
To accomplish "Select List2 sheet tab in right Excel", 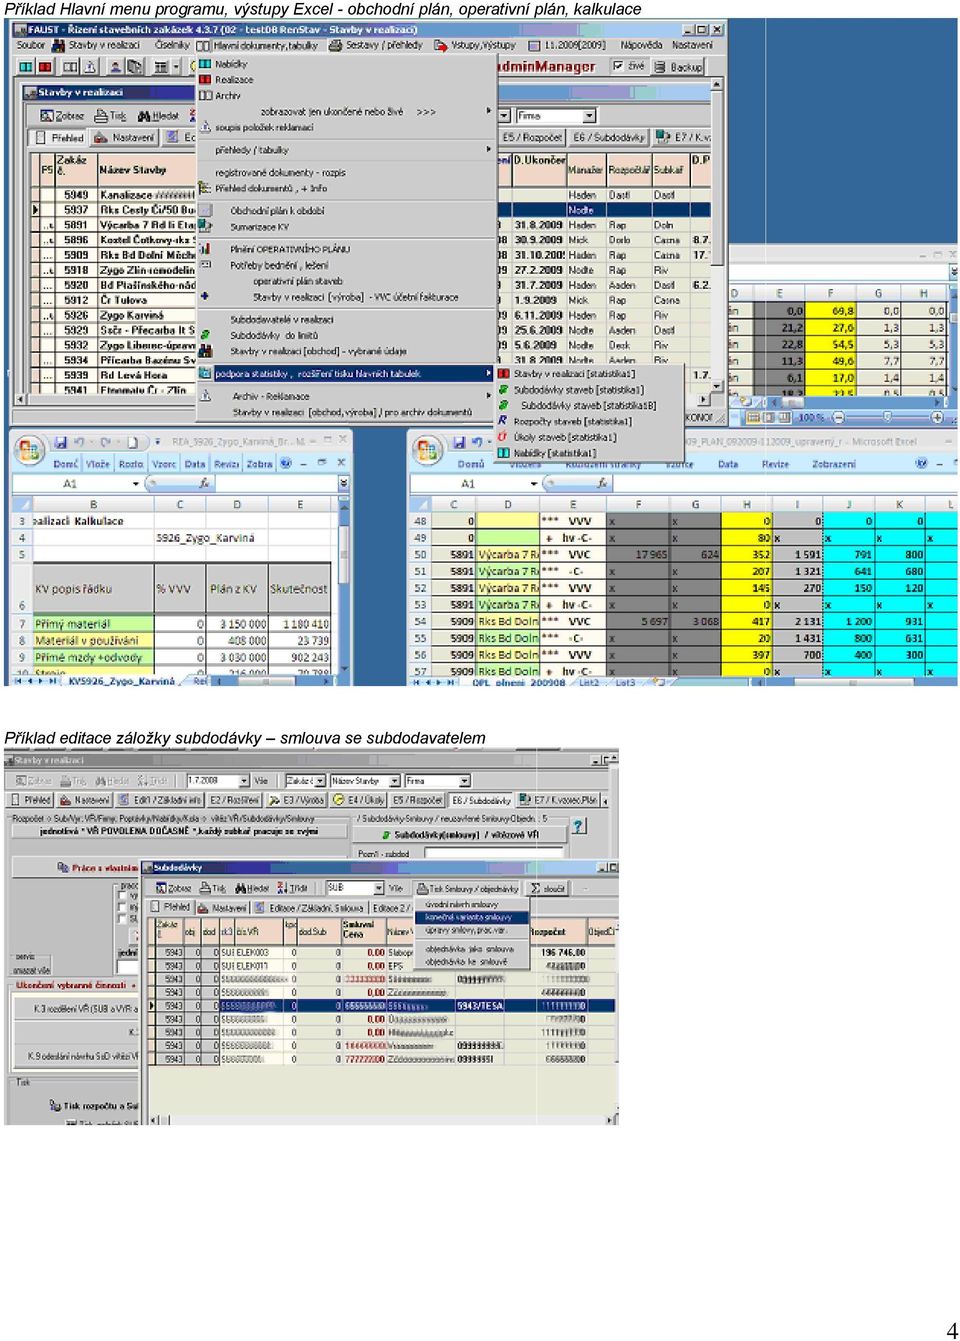I will point(589,682).
